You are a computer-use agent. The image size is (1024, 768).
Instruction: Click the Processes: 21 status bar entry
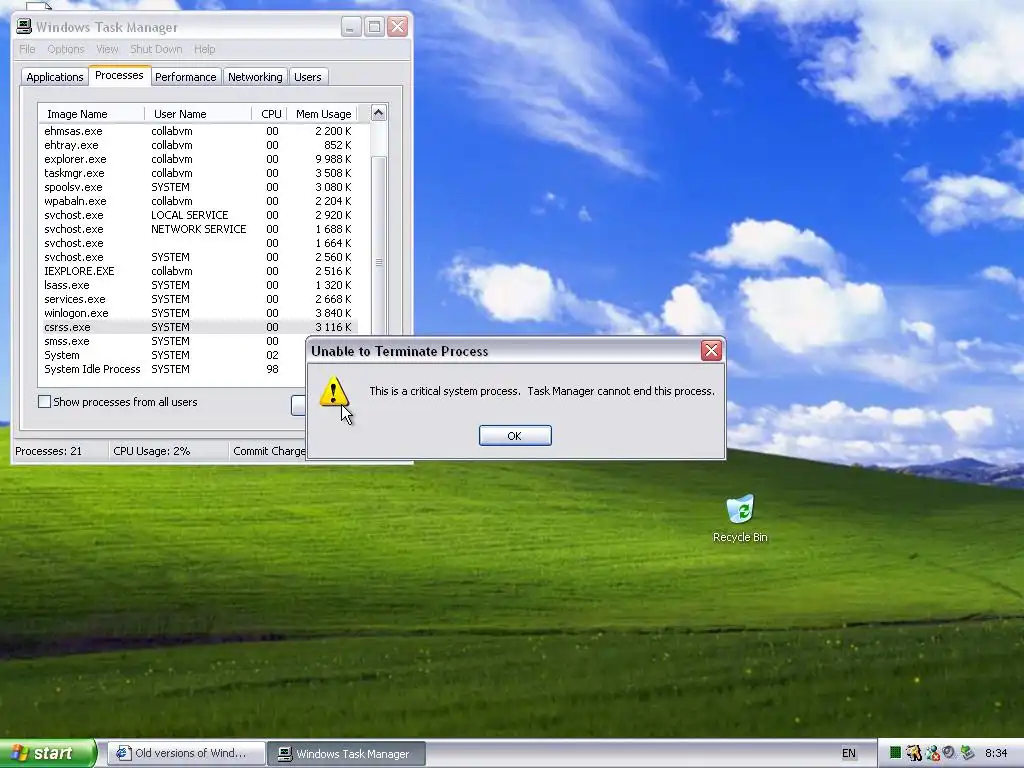point(60,451)
